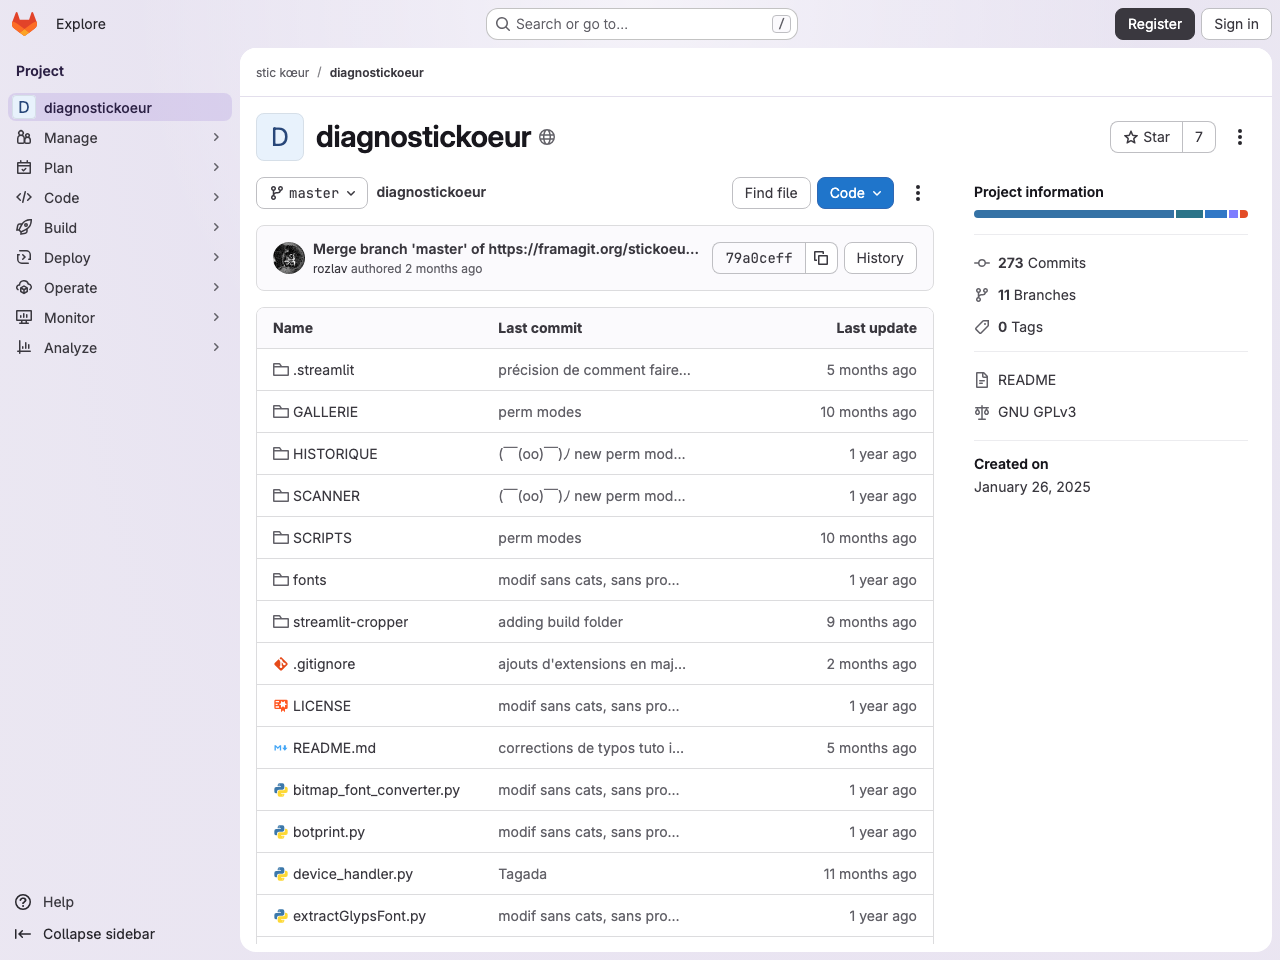Viewport: 1280px width, 960px height.
Task: Collapse the sidebar using the collapse icon
Action: (22, 934)
